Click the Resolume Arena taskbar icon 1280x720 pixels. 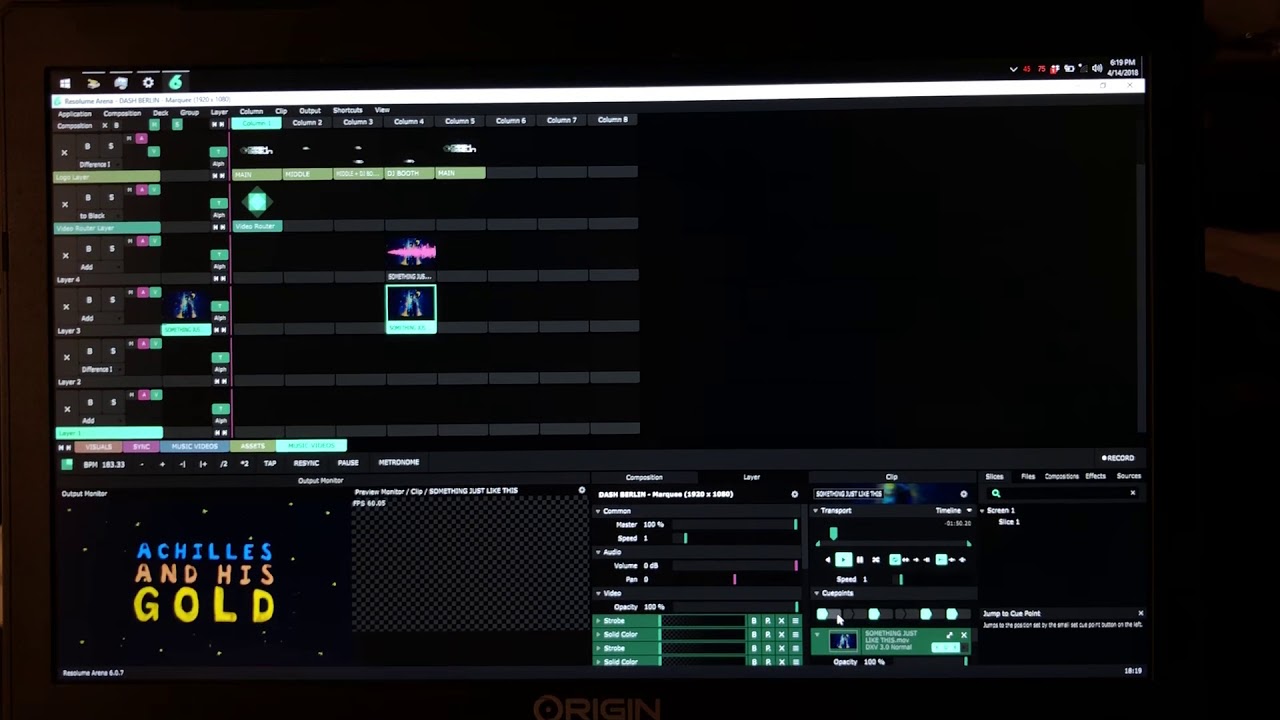[176, 82]
